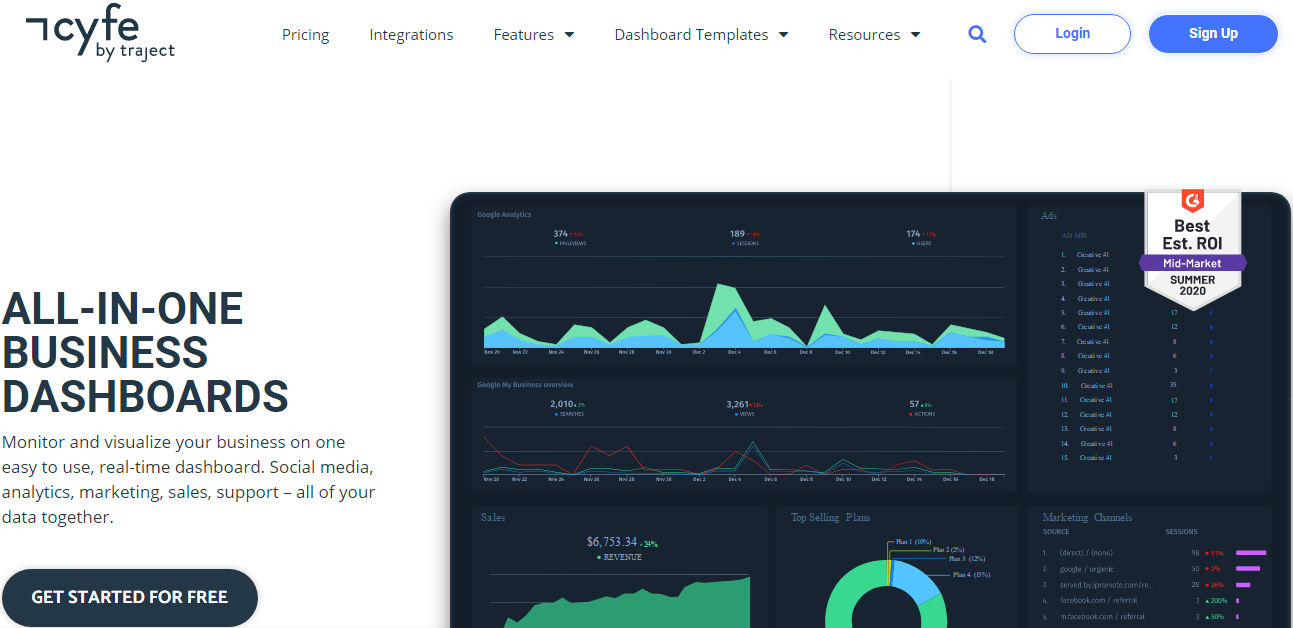1293x628 pixels.
Task: Click the dashboard preview image
Action: click(x=871, y=410)
